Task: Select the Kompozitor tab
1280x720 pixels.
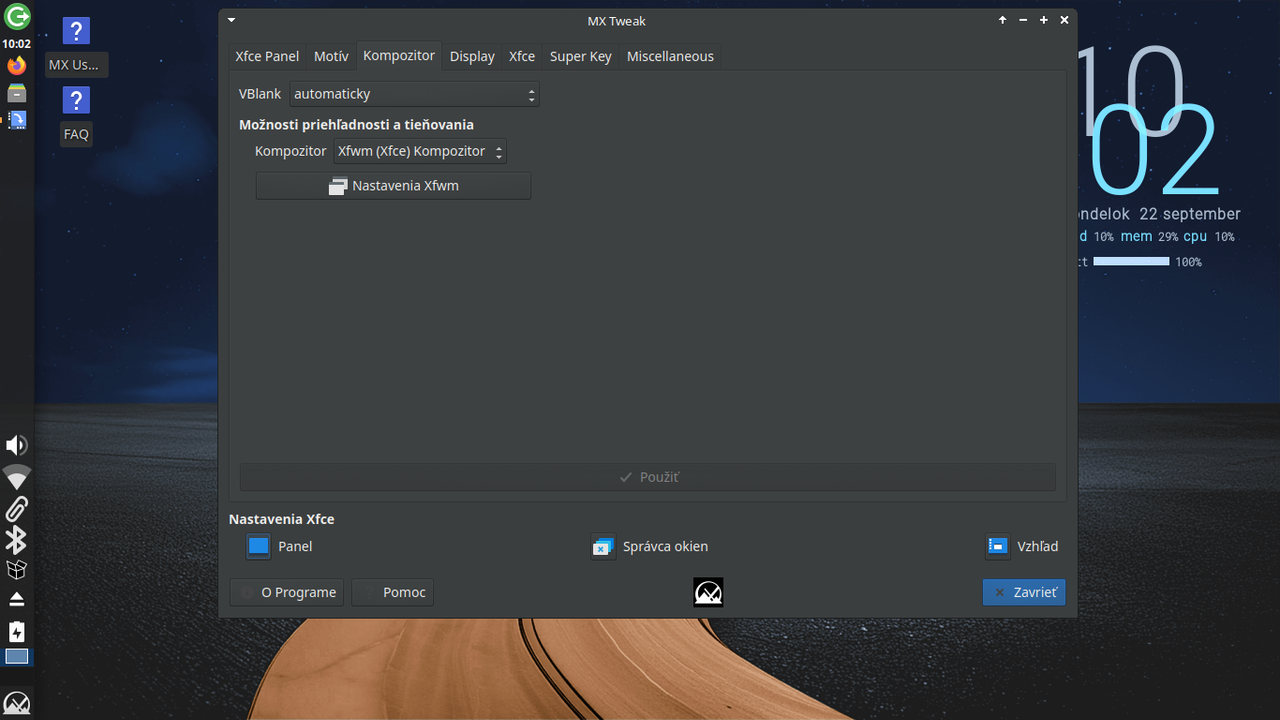Action: tap(399, 56)
